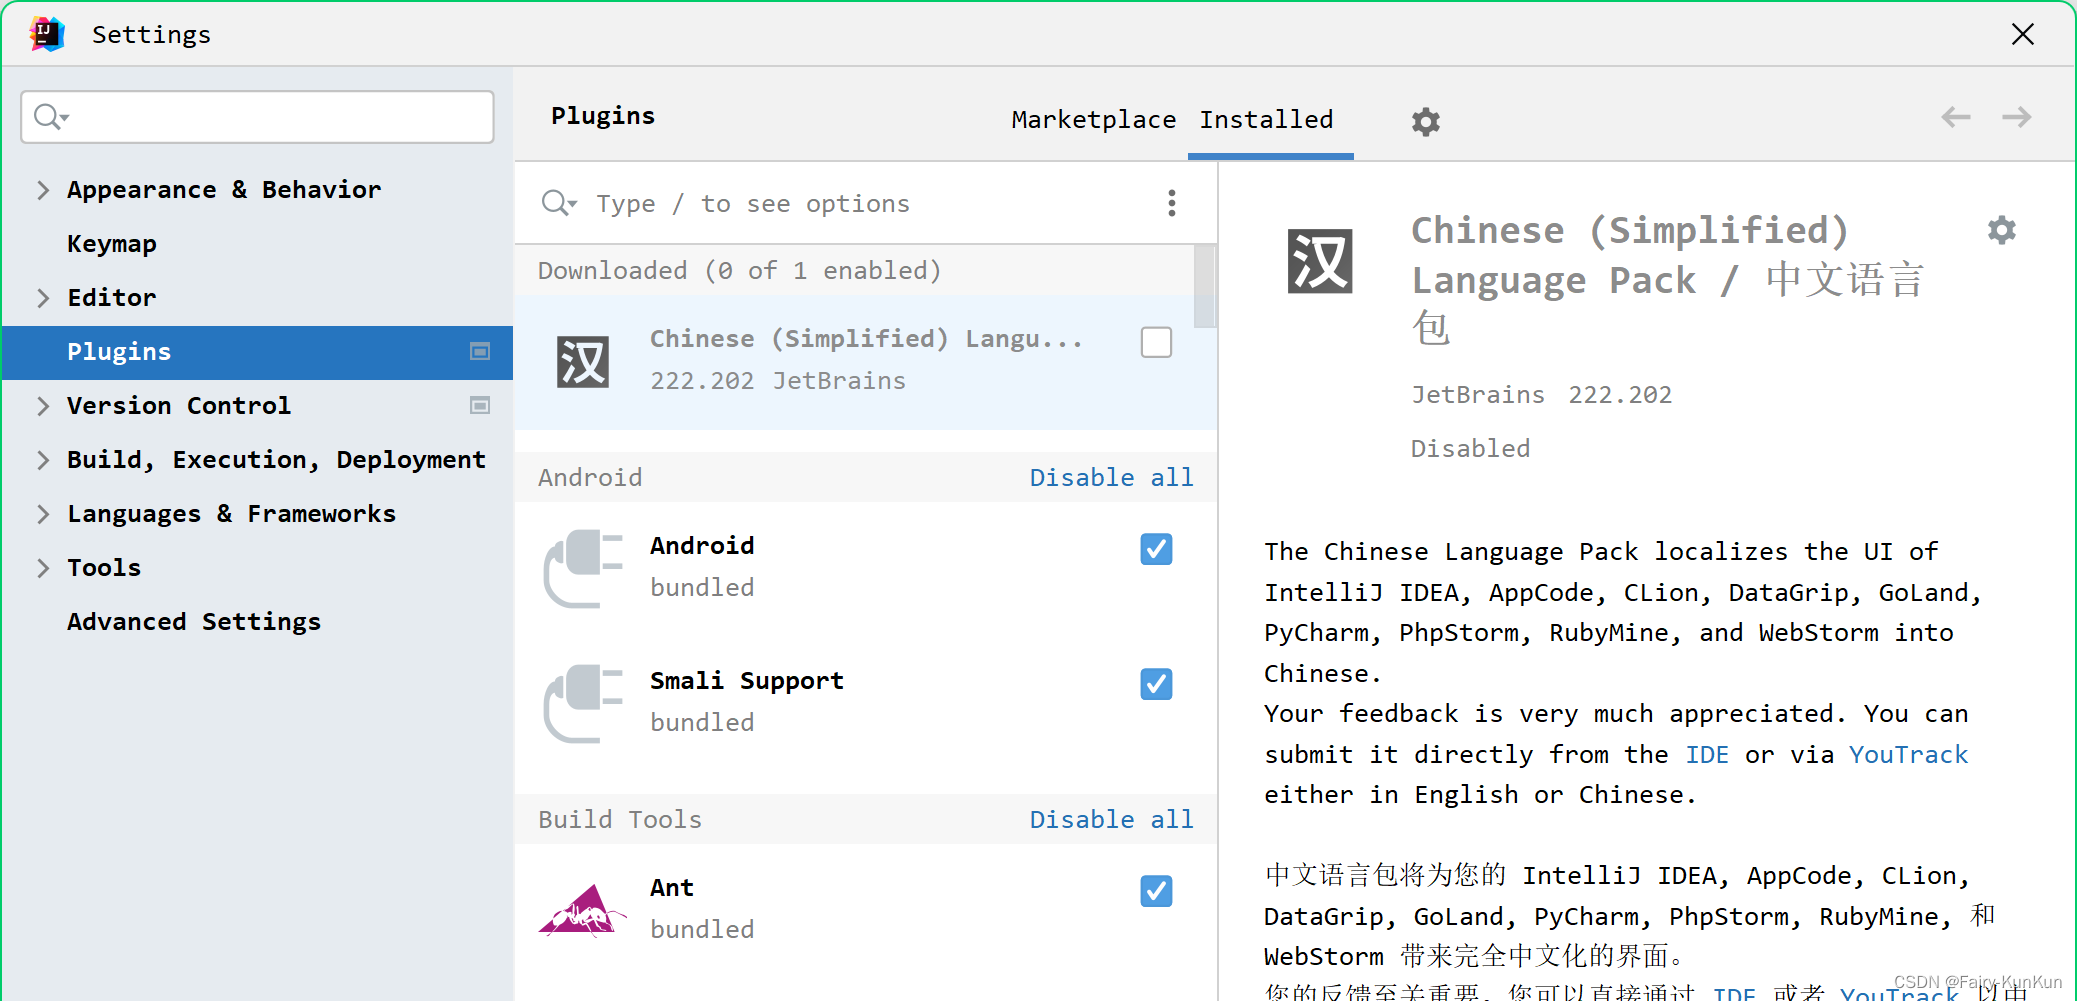The height and width of the screenshot is (1001, 2077).
Task: Expand the Editor settings node
Action: (x=43, y=298)
